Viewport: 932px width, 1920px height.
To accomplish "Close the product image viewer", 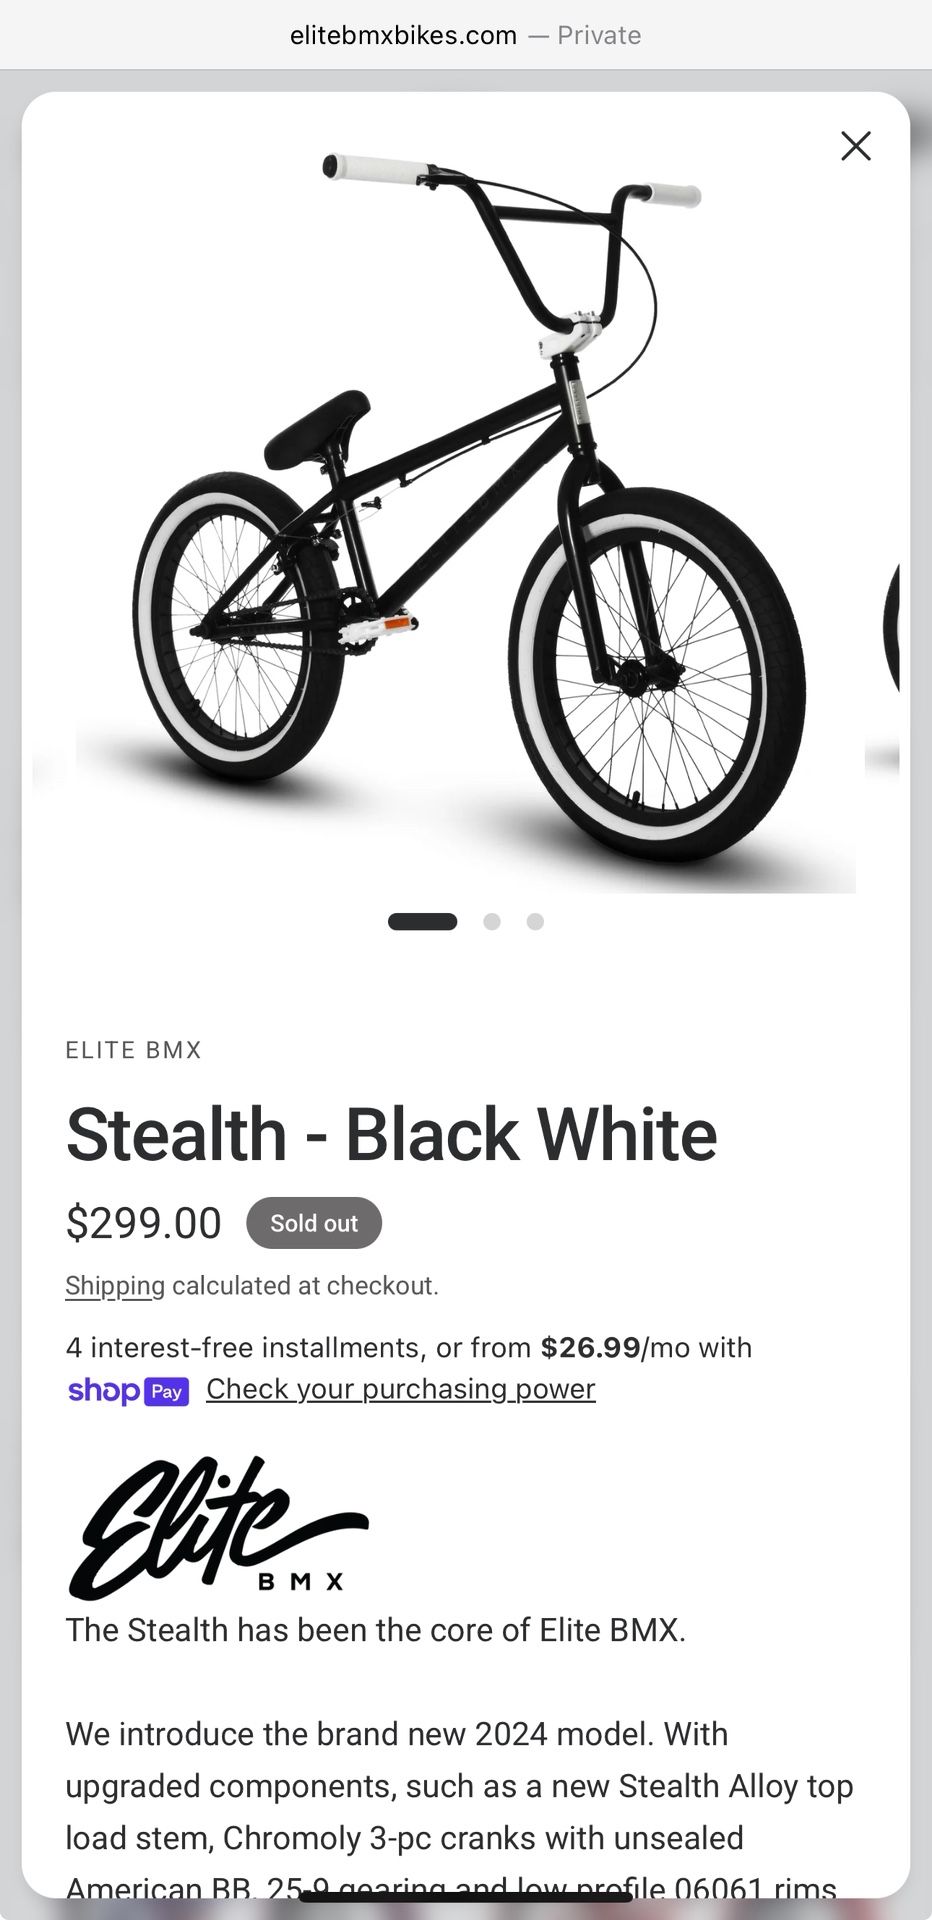I will tap(855, 146).
